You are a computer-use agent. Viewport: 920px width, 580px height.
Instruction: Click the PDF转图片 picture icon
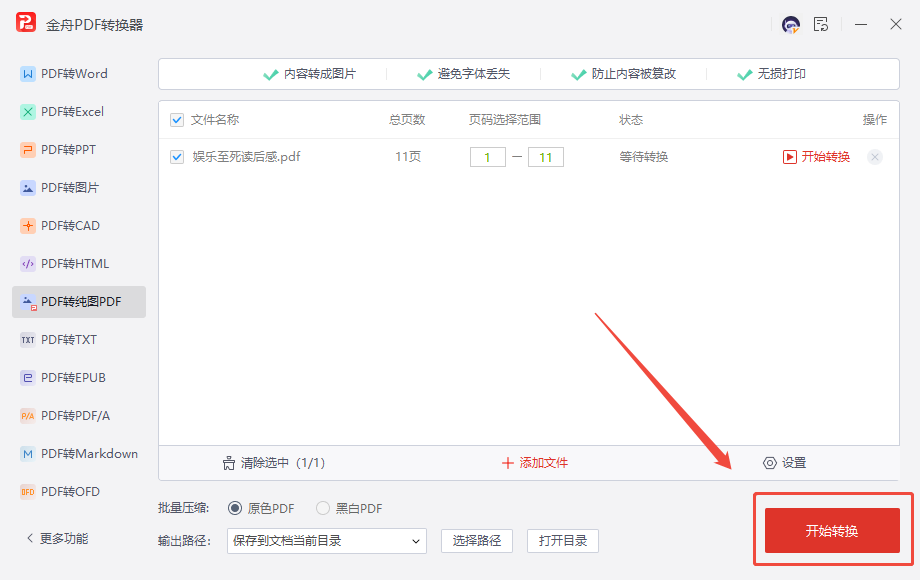point(28,188)
